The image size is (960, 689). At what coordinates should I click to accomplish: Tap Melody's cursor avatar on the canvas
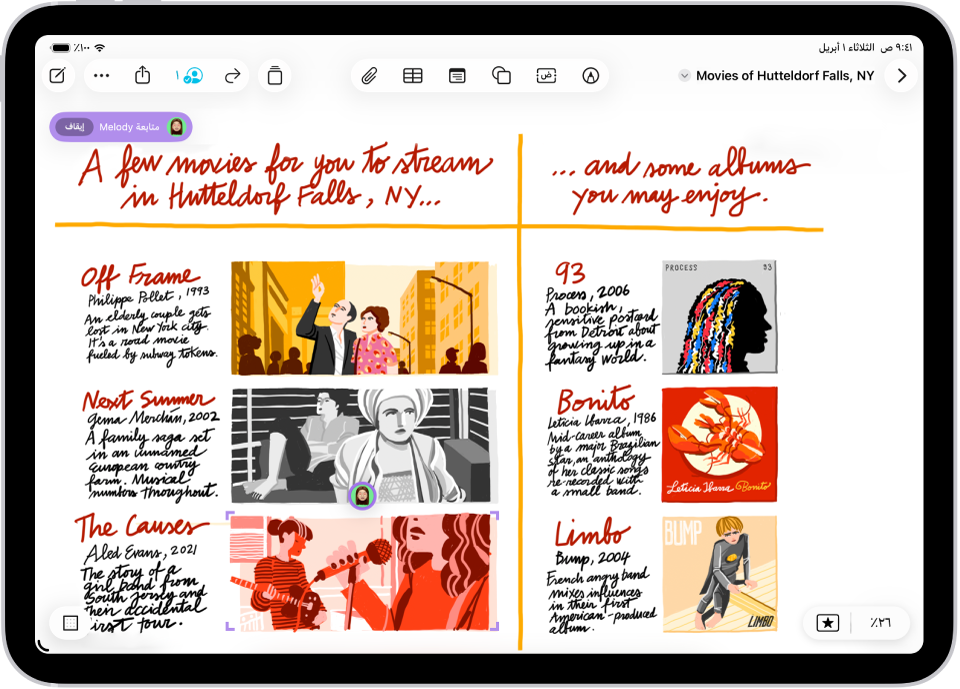tap(362, 495)
